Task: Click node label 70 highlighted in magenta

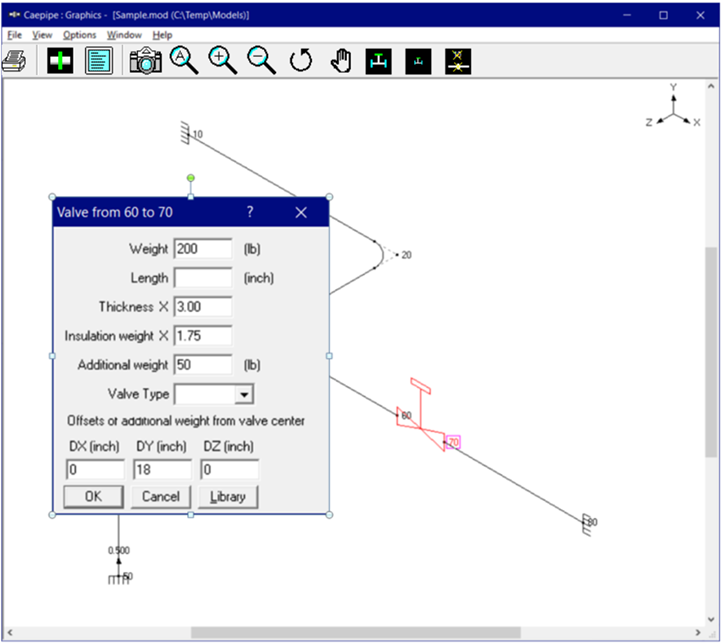Action: coord(453,442)
